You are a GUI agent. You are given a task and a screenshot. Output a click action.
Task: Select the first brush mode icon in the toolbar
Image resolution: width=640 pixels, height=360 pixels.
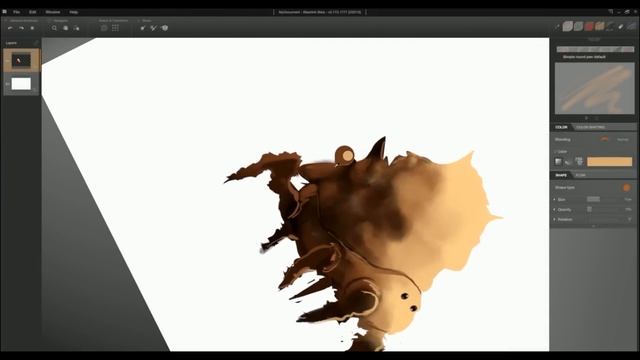(143, 28)
